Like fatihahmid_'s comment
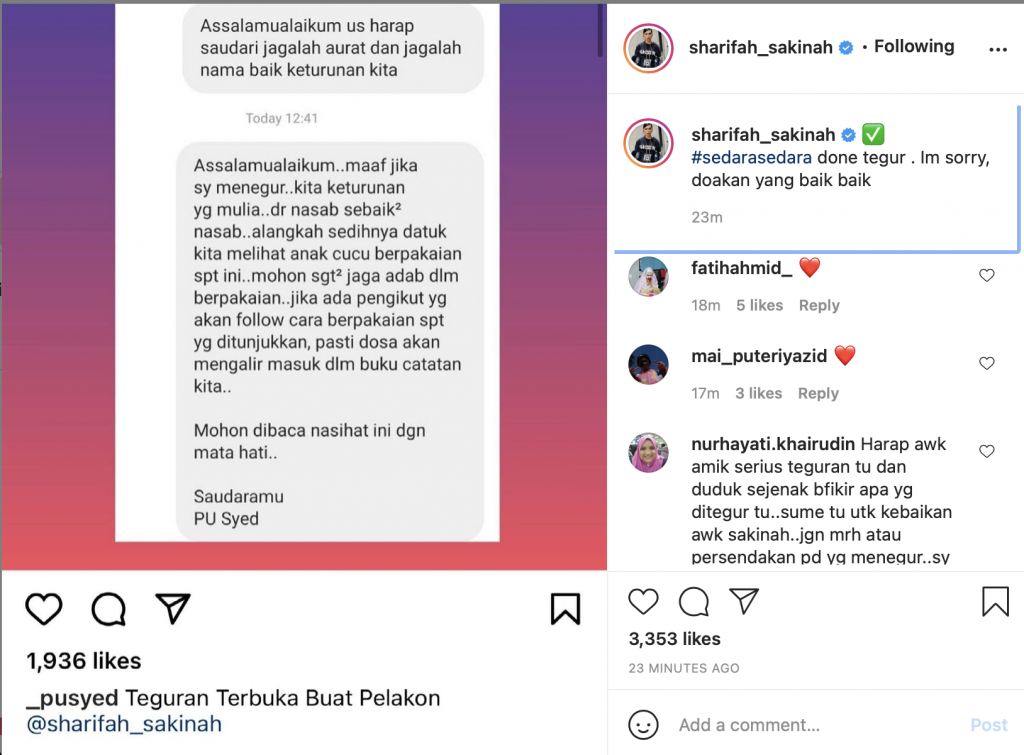The image size is (1024, 755). click(x=987, y=275)
